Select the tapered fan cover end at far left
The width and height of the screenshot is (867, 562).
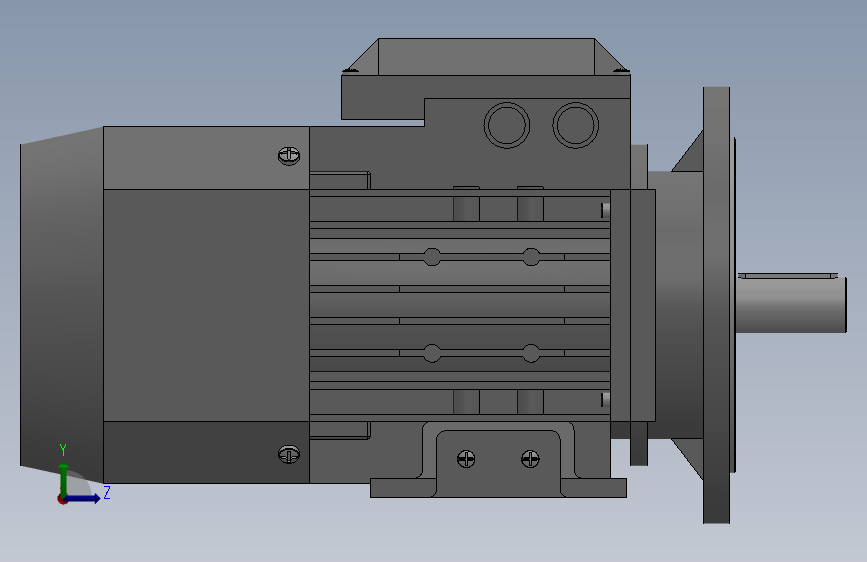pos(62,305)
